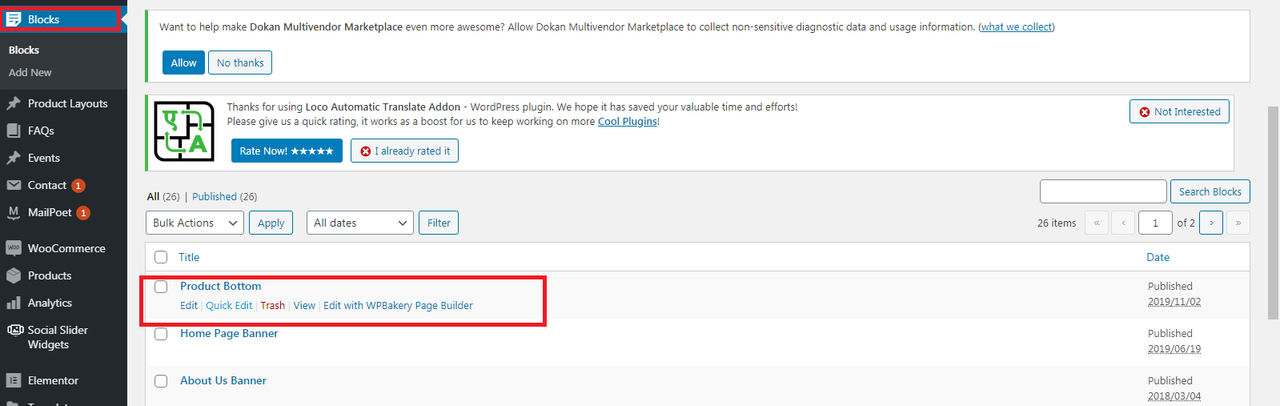The image size is (1280, 406).
Task: Click the MailPoet M icon
Action: click(x=14, y=213)
